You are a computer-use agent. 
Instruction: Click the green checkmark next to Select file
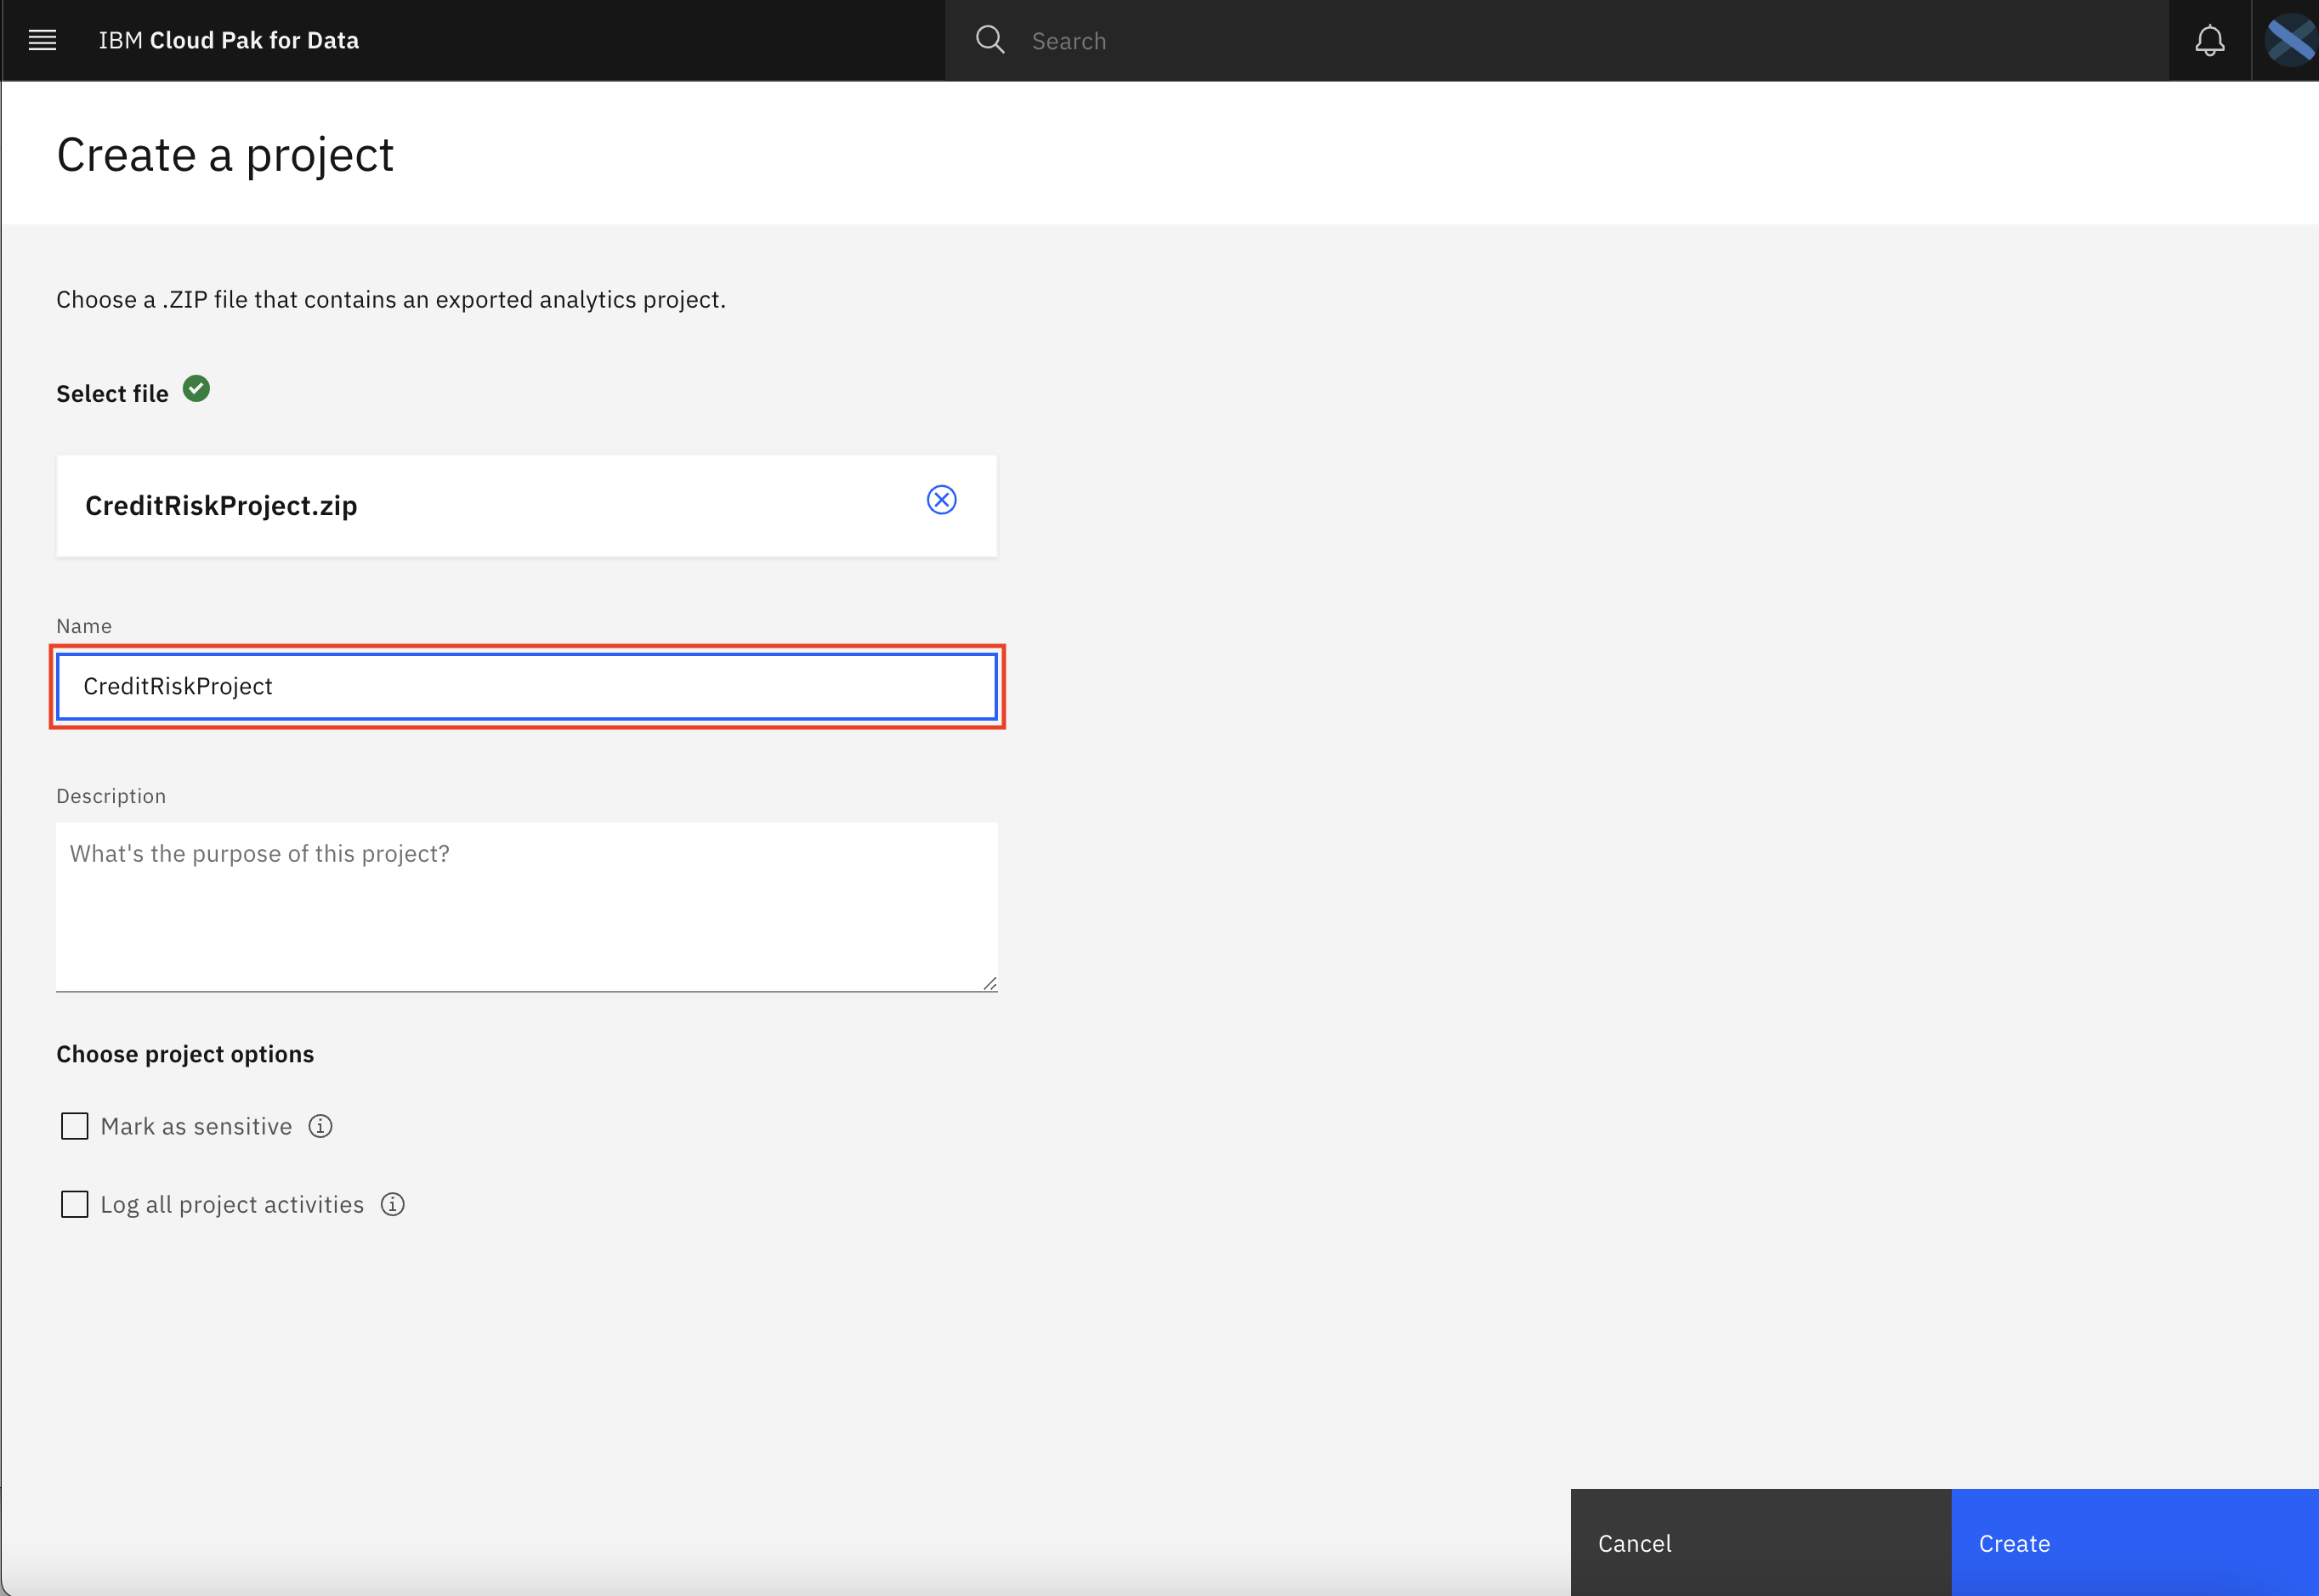pyautogui.click(x=196, y=391)
